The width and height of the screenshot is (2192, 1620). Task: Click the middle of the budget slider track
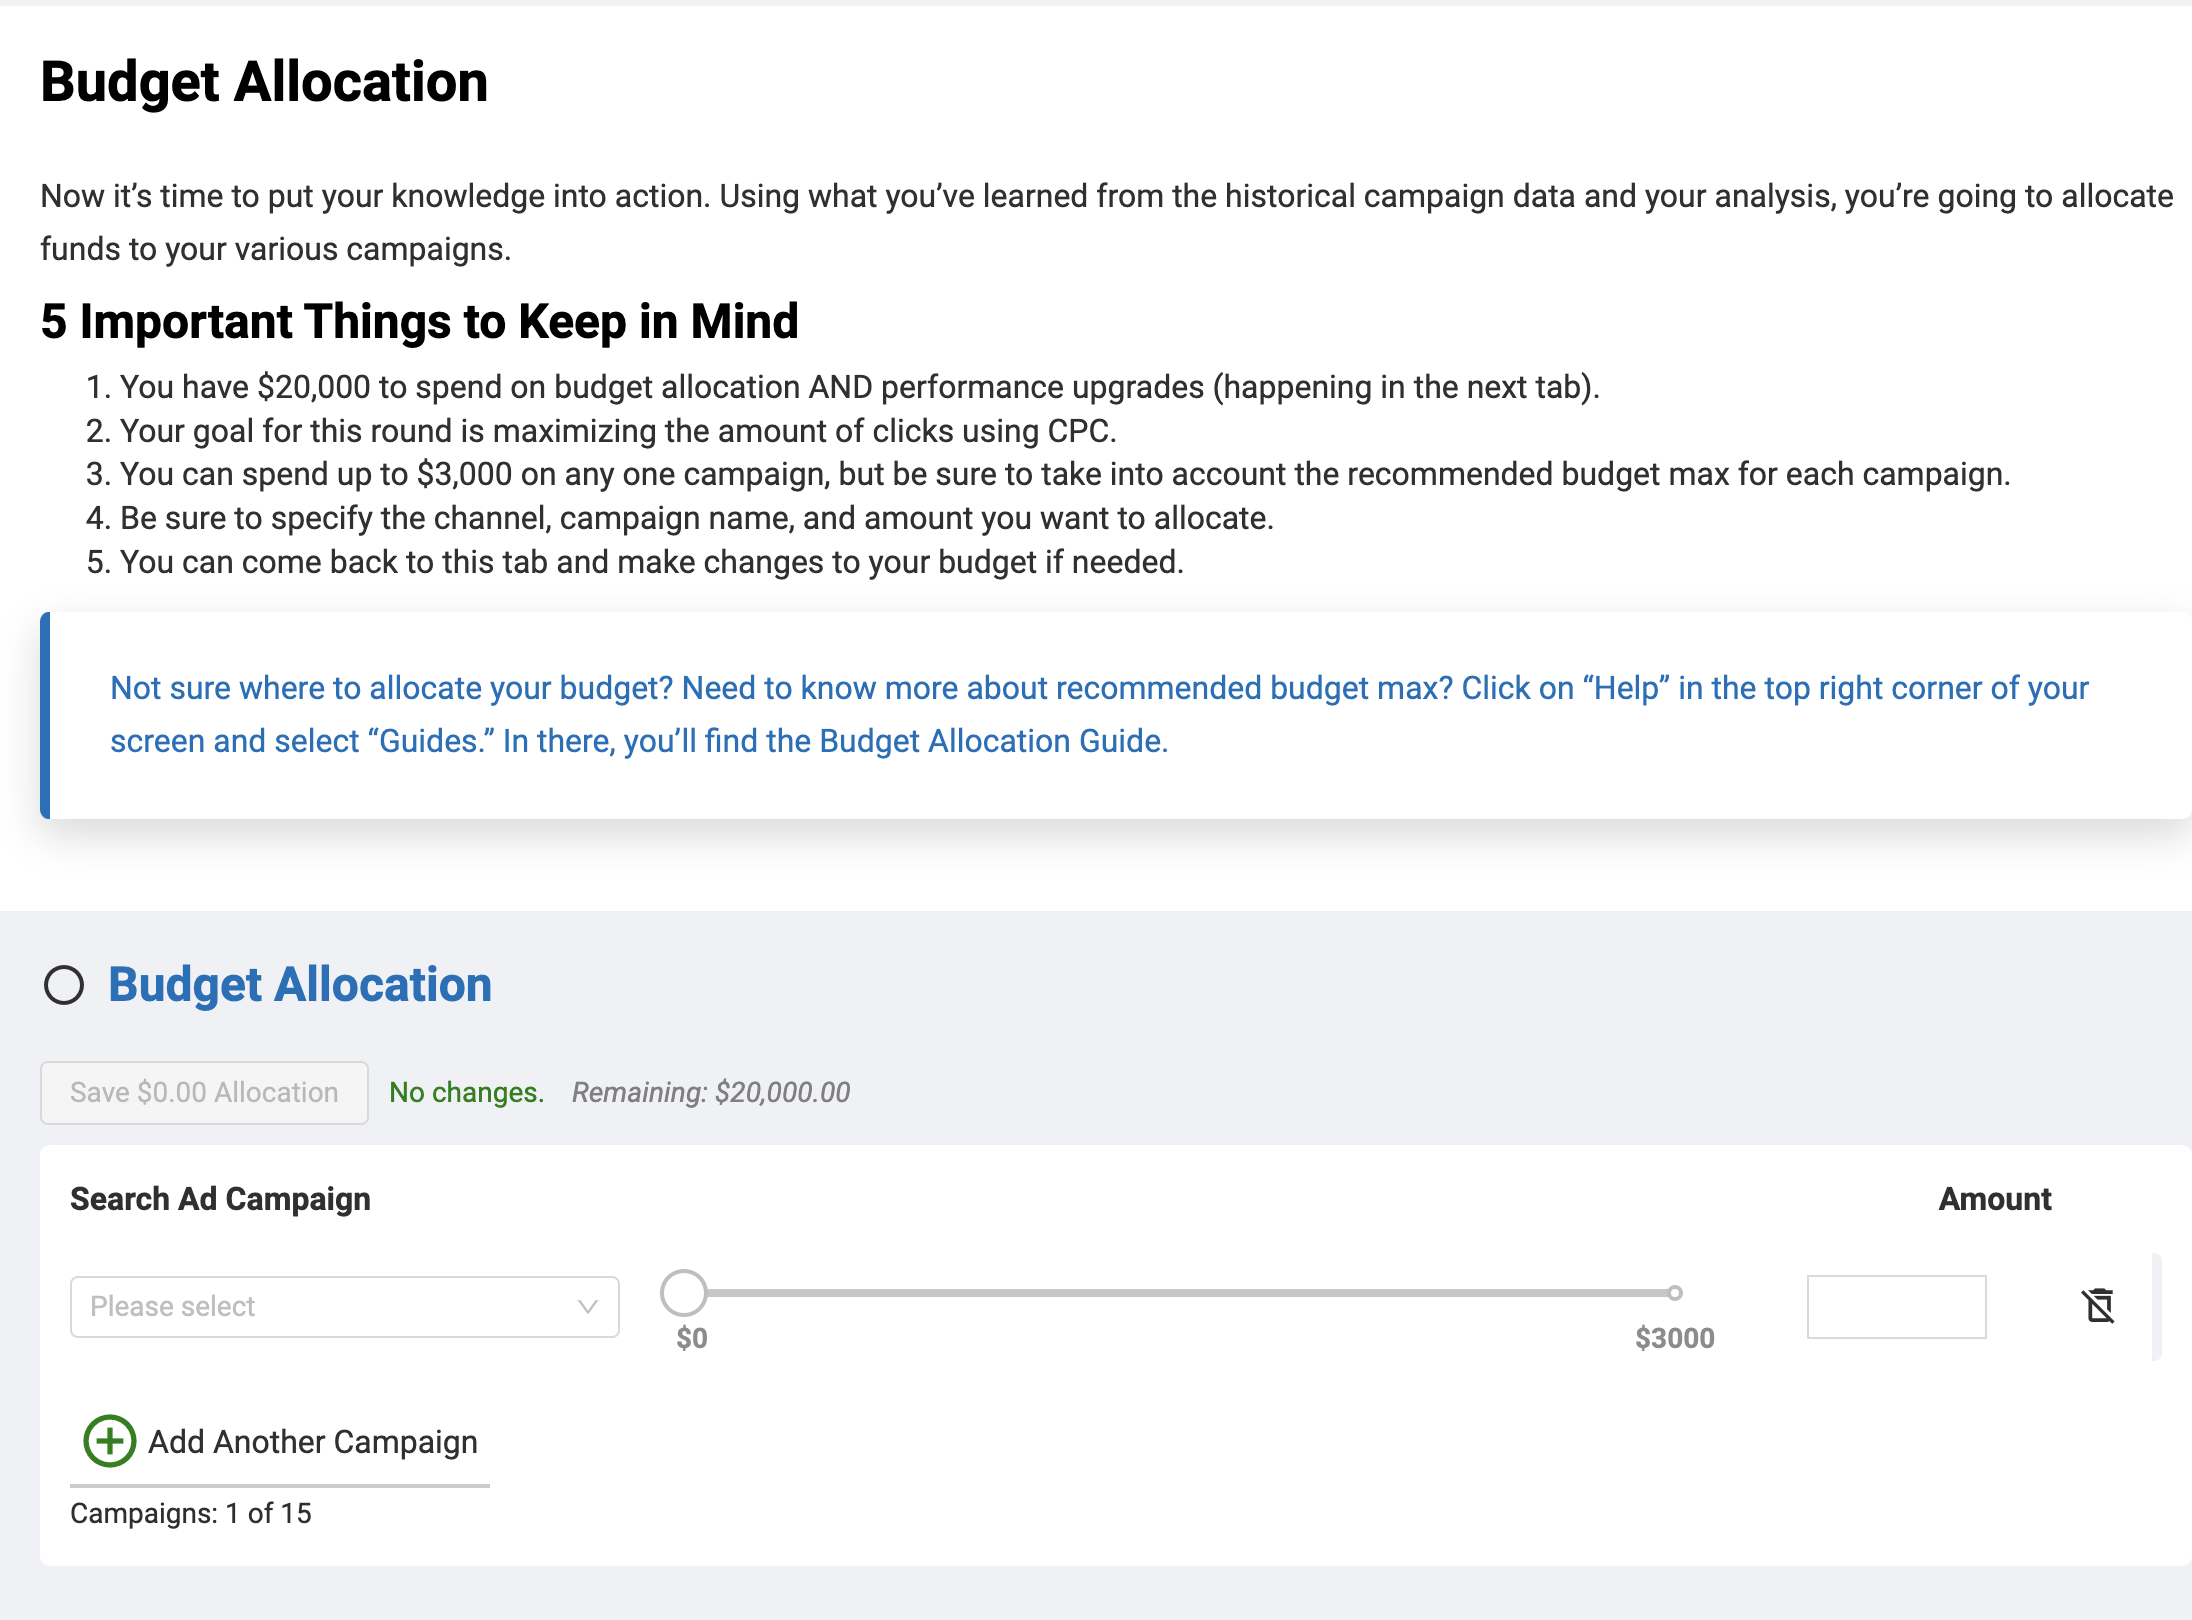pos(1180,1293)
